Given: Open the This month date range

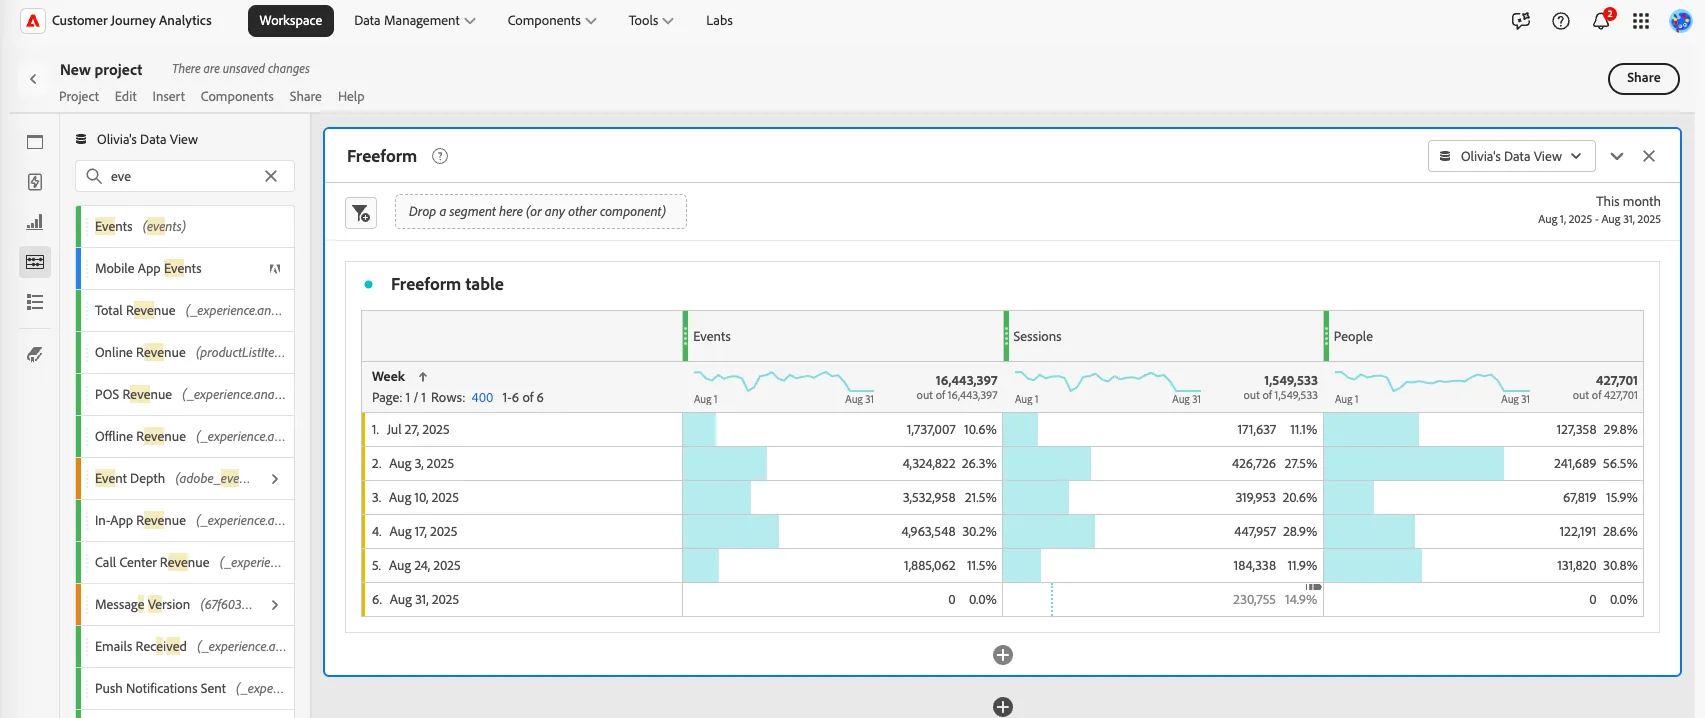Looking at the screenshot, I should (1599, 210).
